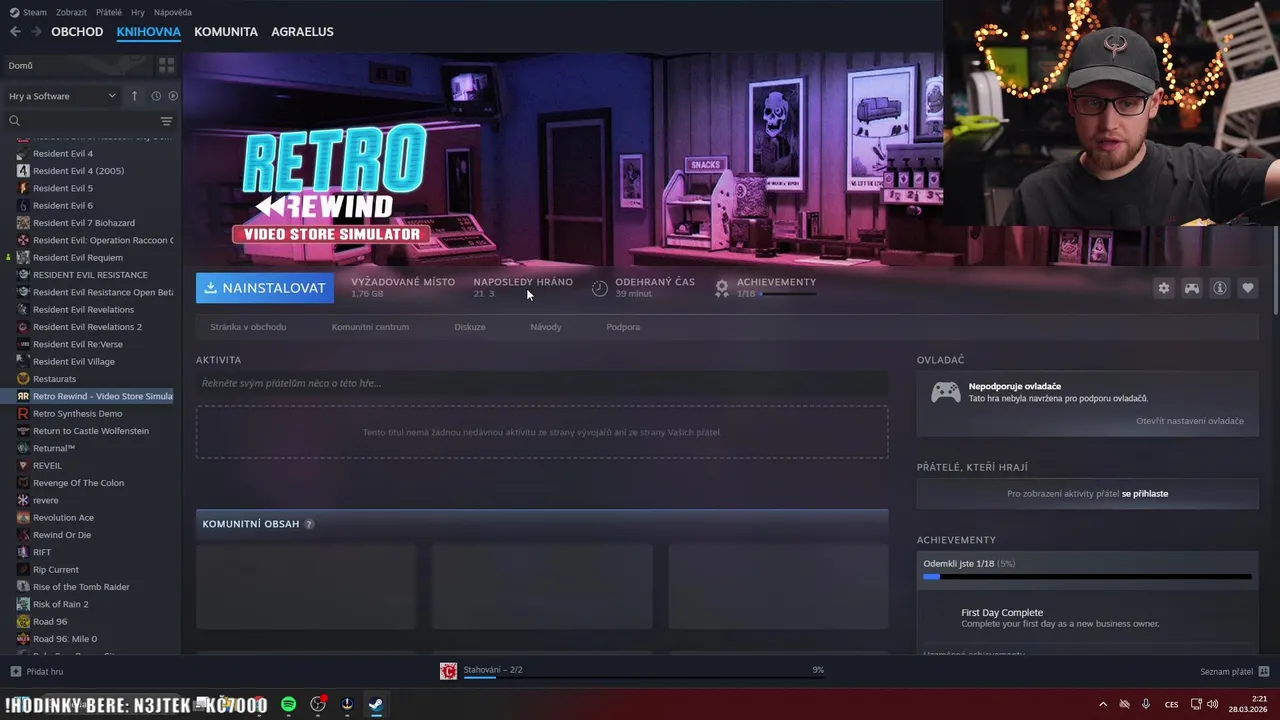Open Komunitní centrum link
1280x720 pixels.
370,327
